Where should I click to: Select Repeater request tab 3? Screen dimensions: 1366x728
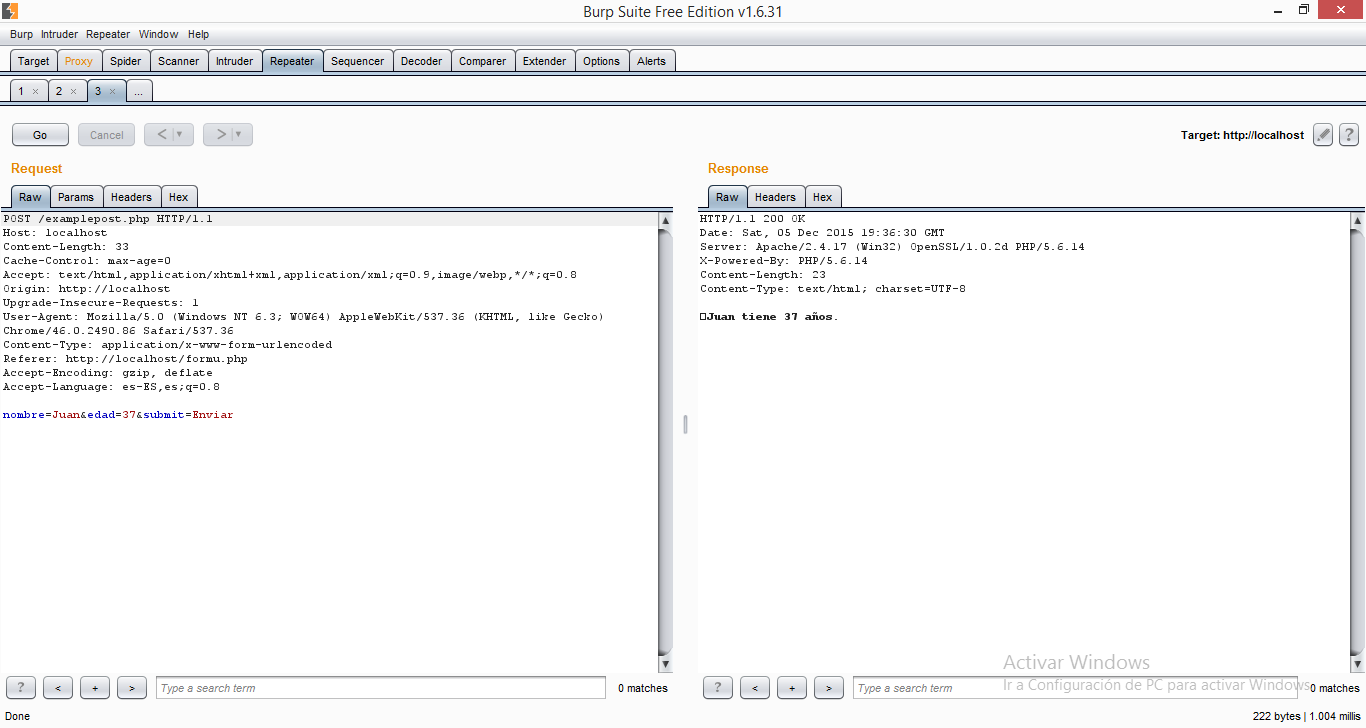pos(98,91)
